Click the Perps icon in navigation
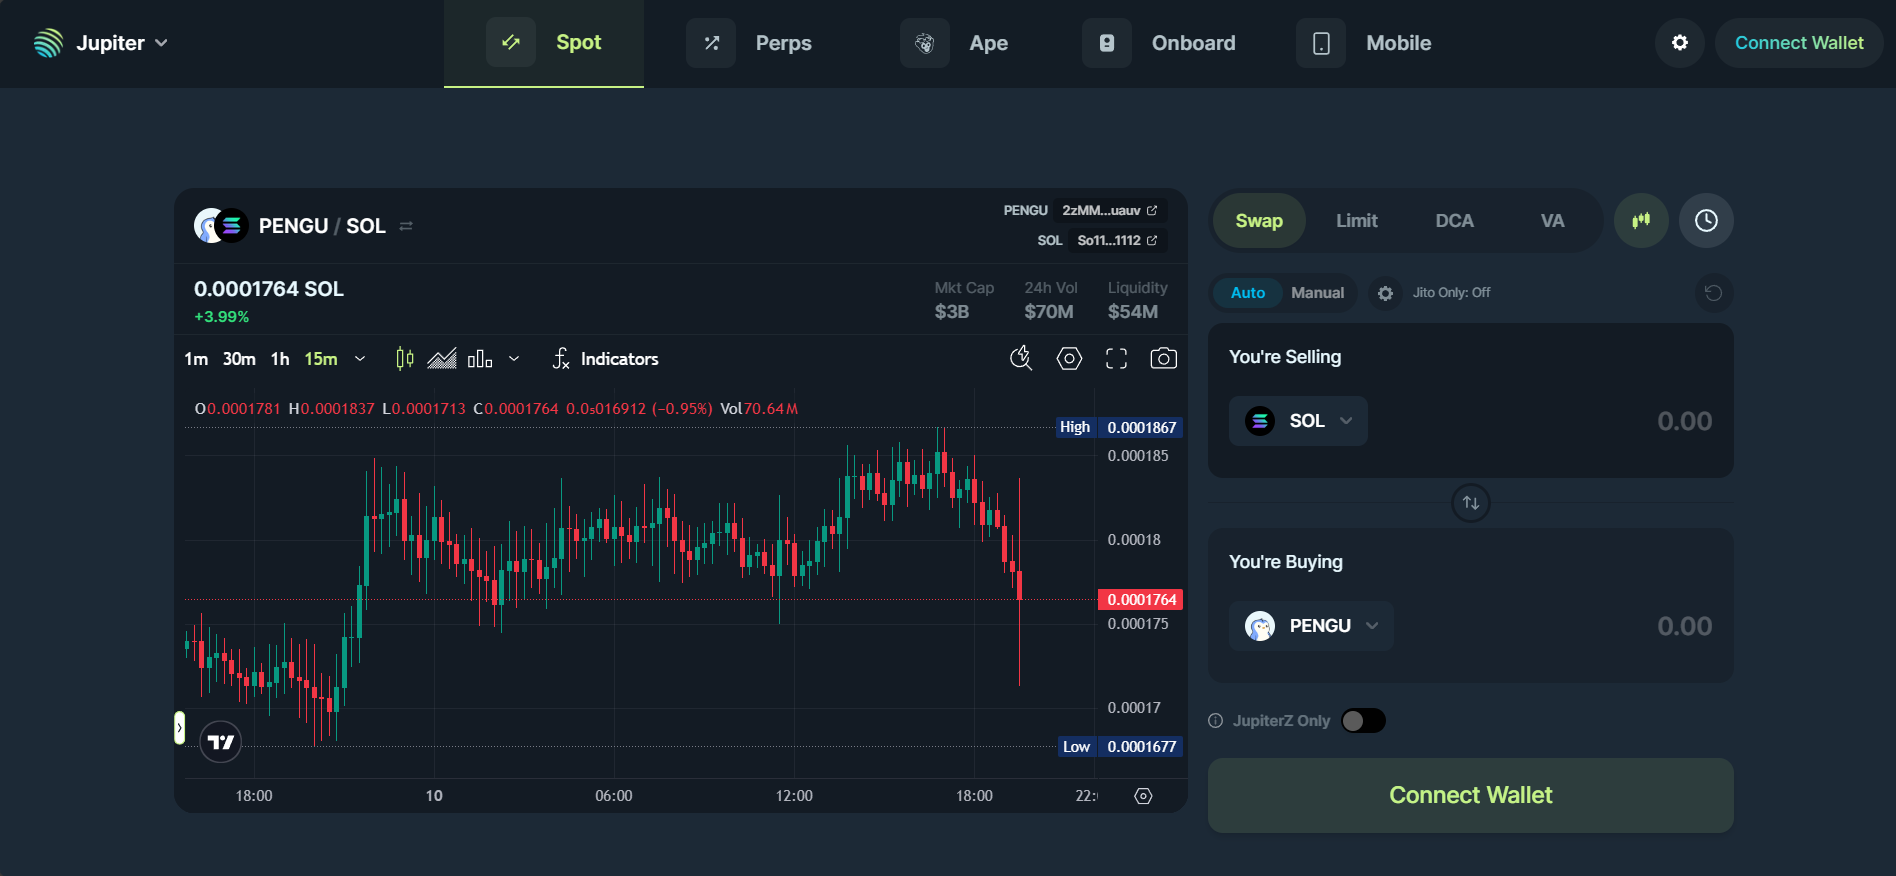 [711, 43]
